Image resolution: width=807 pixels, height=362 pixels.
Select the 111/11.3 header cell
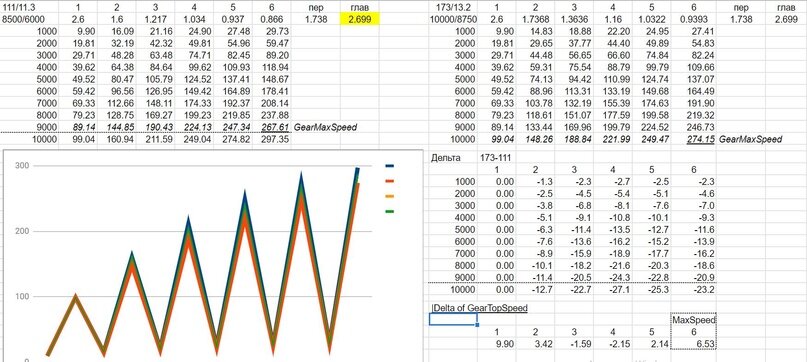[x=29, y=8]
